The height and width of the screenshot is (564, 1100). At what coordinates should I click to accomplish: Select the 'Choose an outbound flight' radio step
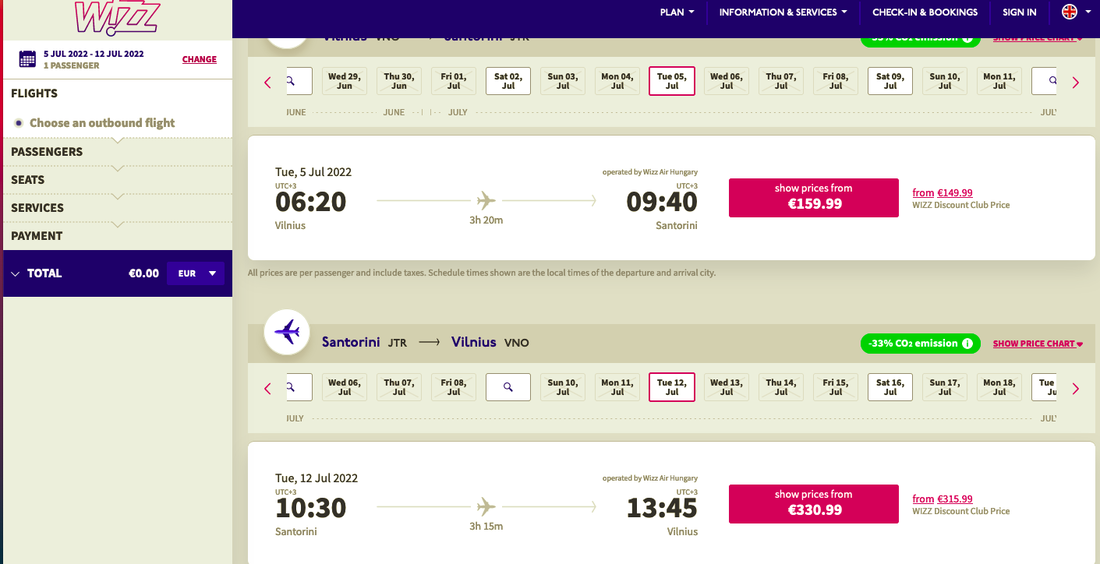[19, 123]
